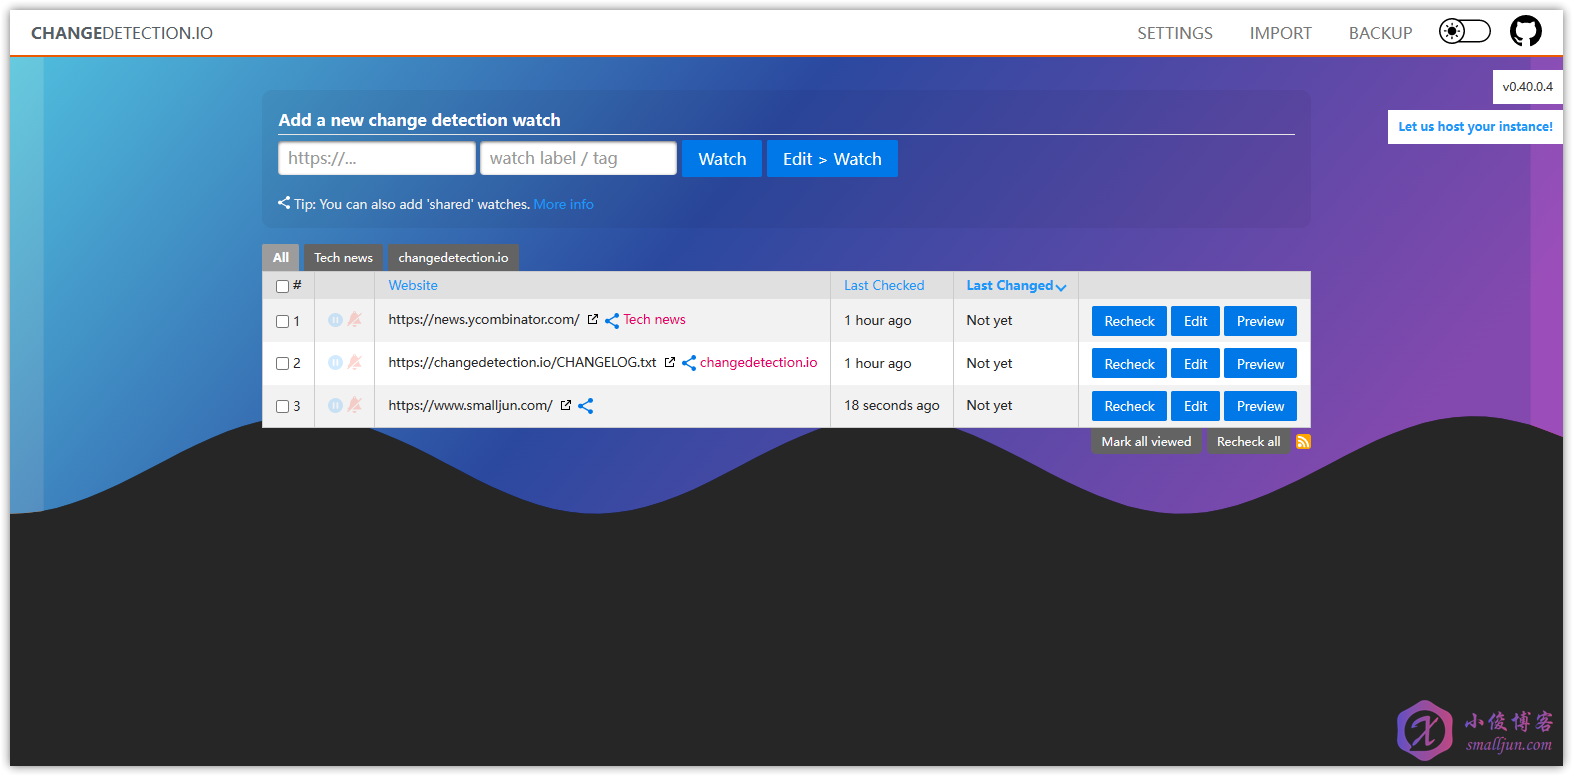Check the box for watch 3
The width and height of the screenshot is (1573, 776).
pos(282,406)
